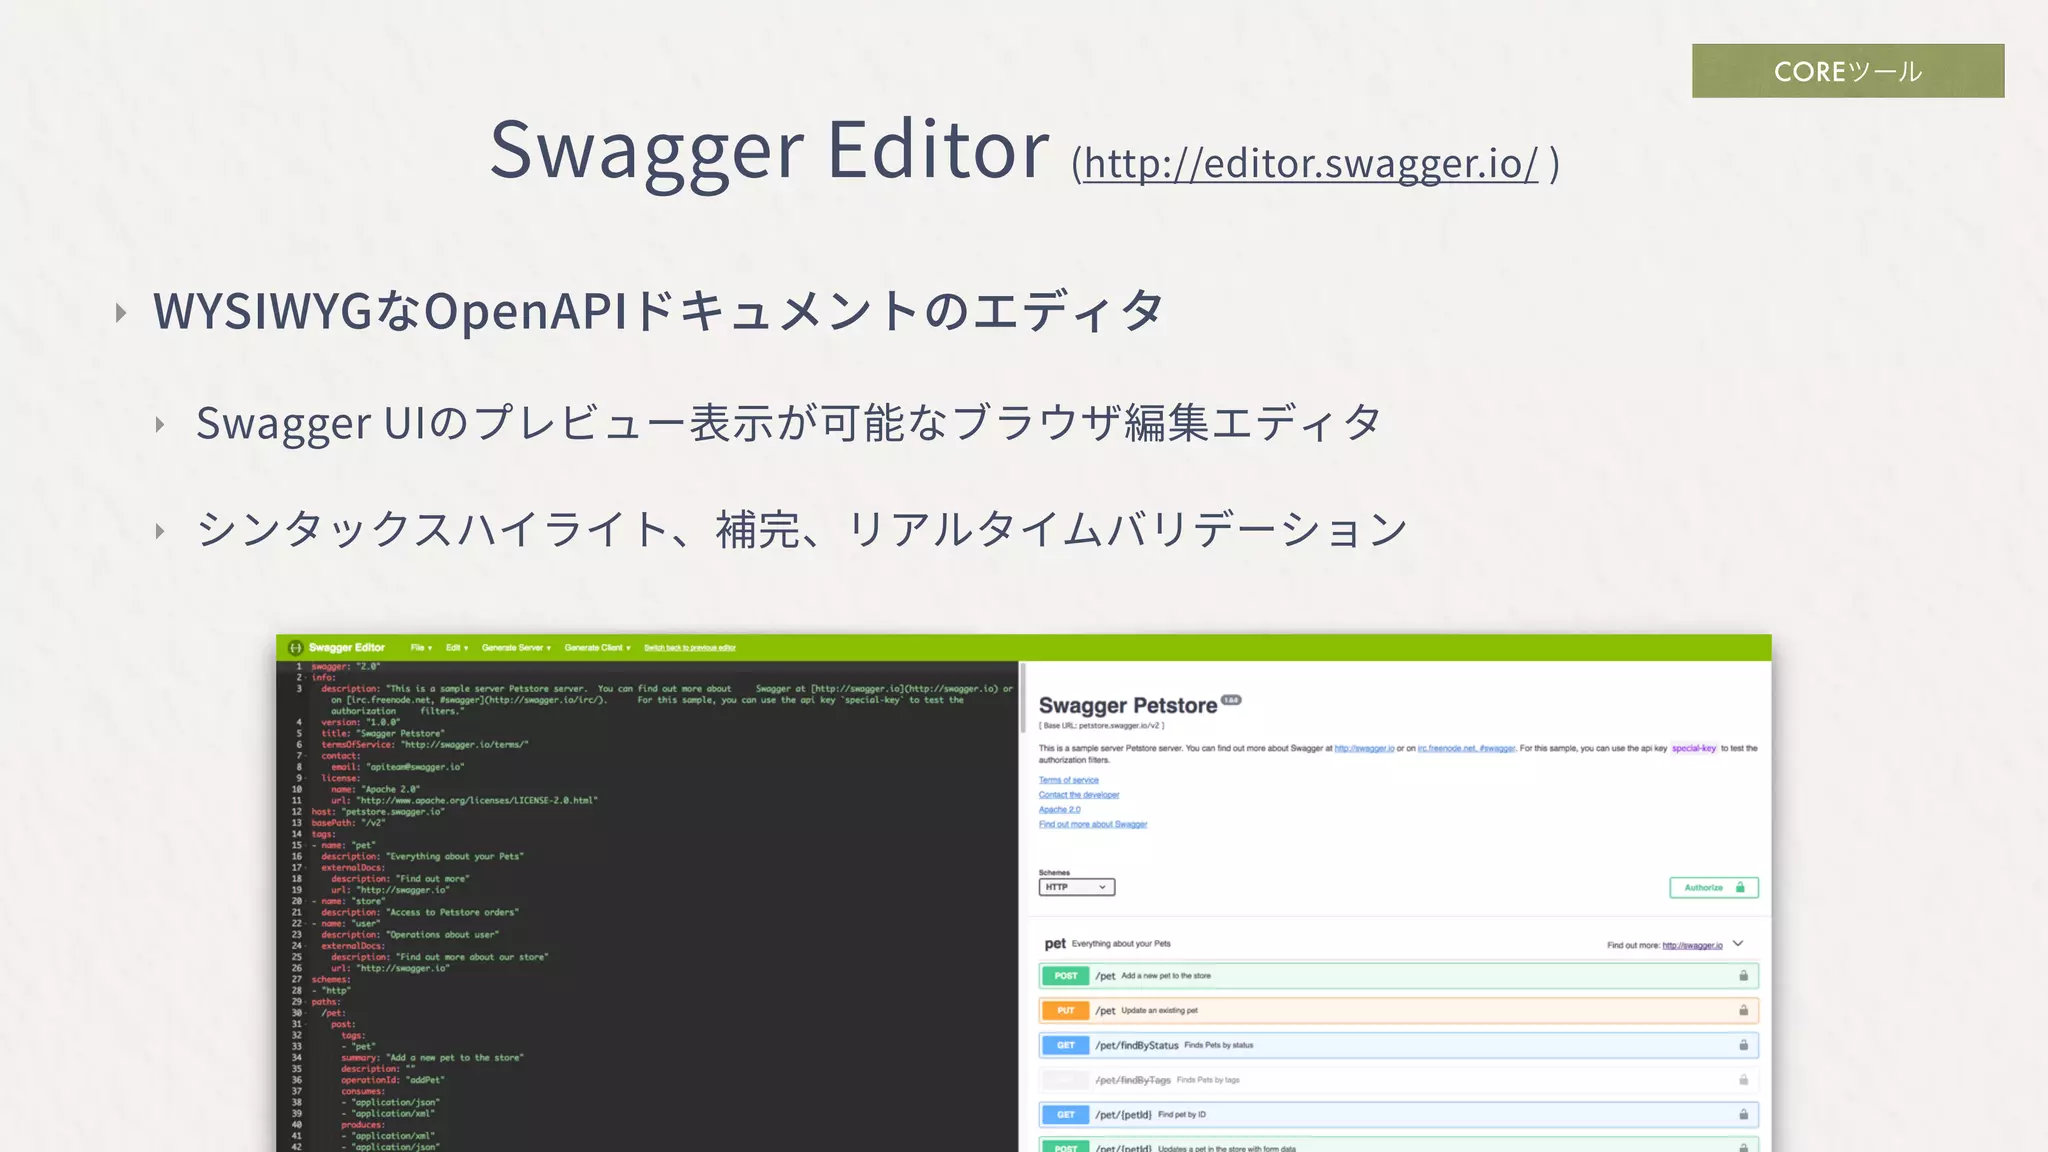Viewport: 2048px width, 1152px height.
Task: Open the Schemes HTTP dropdown
Action: coord(1076,887)
